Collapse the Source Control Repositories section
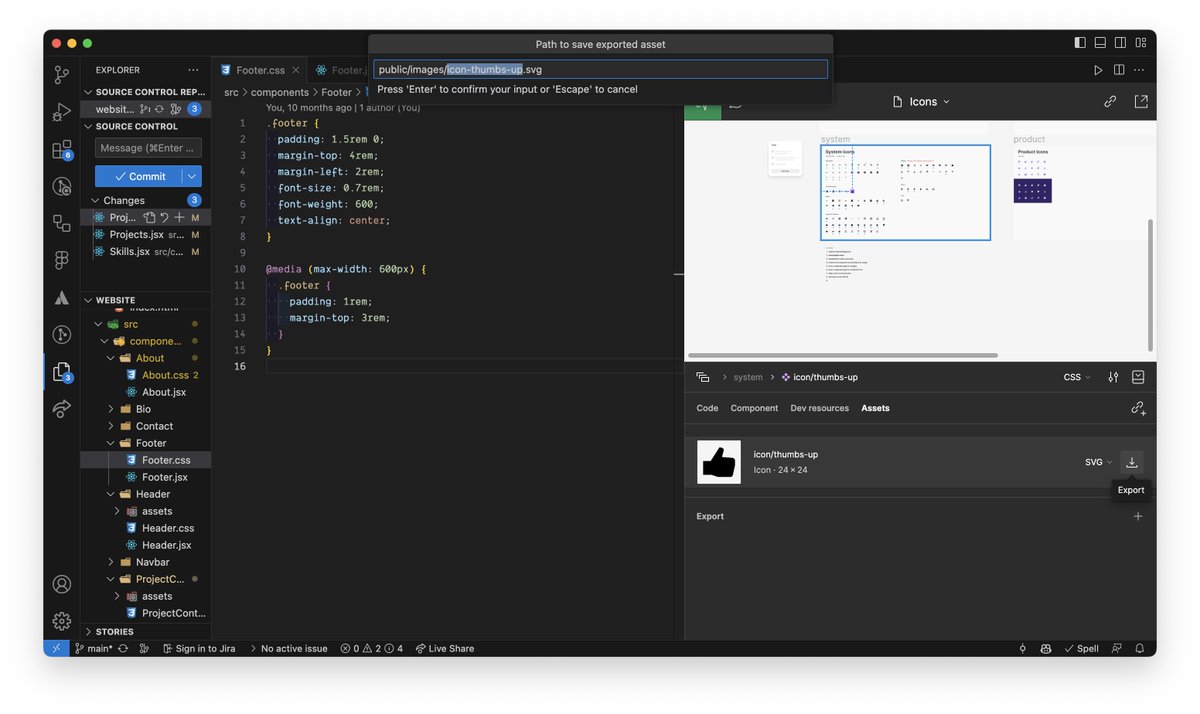The width and height of the screenshot is (1200, 714). (x=146, y=92)
